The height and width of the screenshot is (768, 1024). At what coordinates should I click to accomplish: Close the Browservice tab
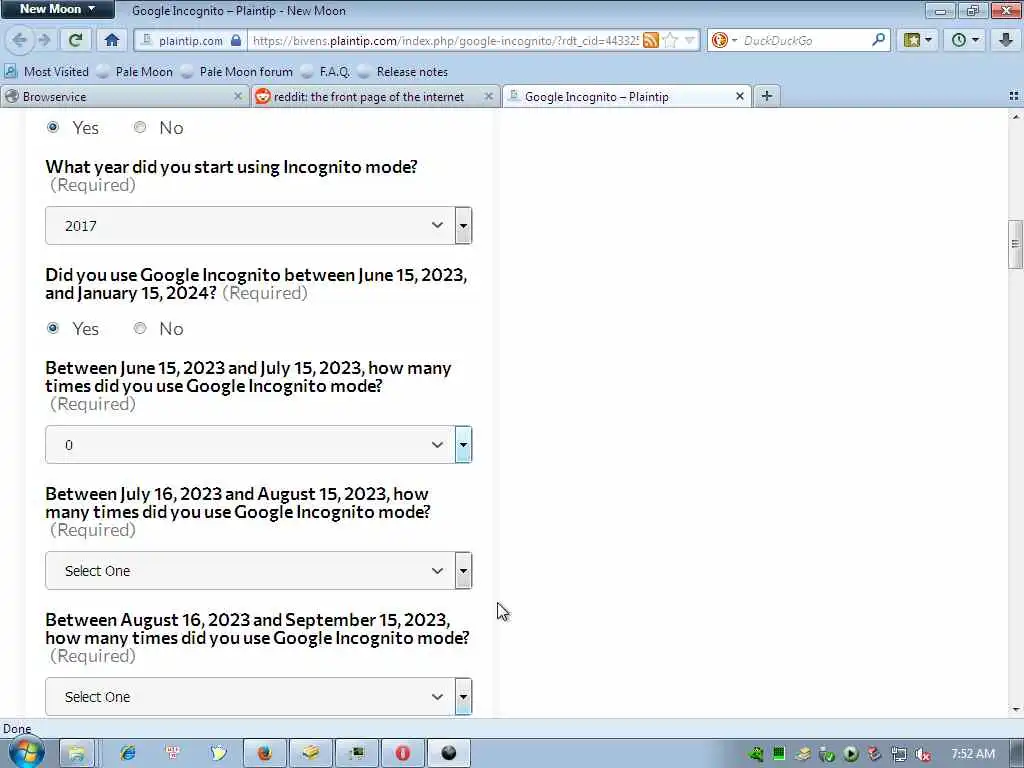238,97
